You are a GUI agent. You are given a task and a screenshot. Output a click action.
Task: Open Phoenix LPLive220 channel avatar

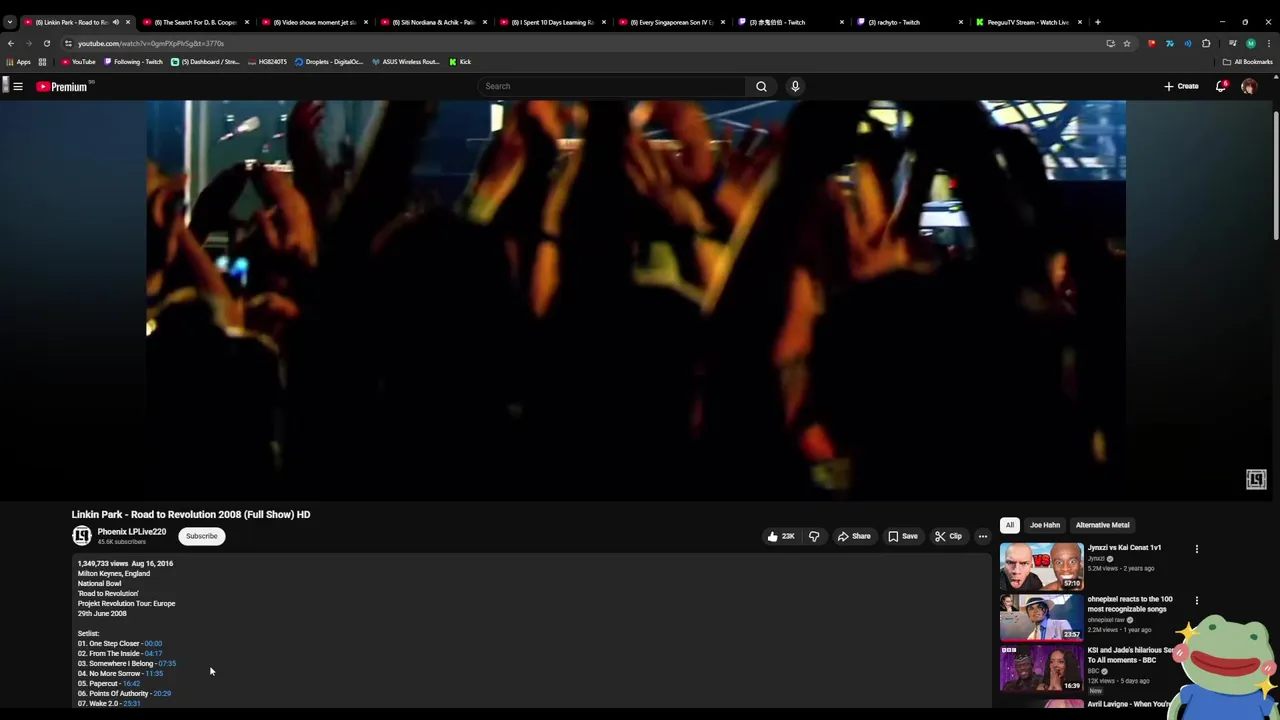[x=82, y=536]
